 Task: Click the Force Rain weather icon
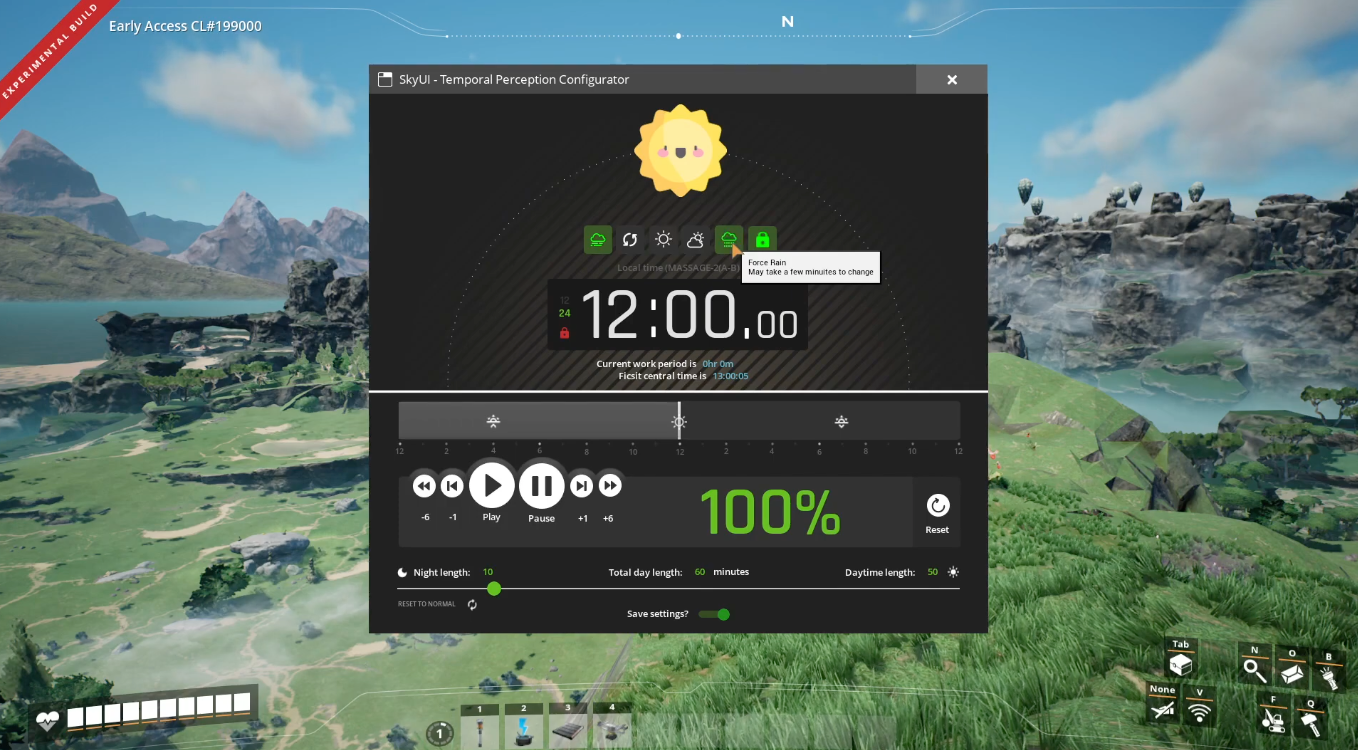728,240
